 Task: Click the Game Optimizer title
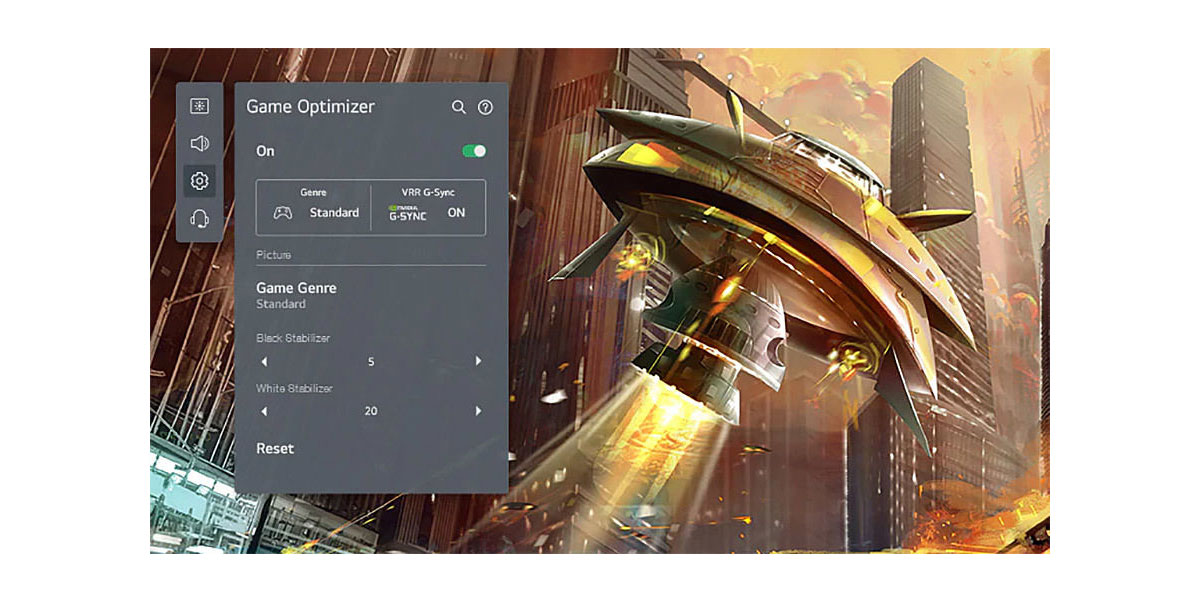coord(310,107)
